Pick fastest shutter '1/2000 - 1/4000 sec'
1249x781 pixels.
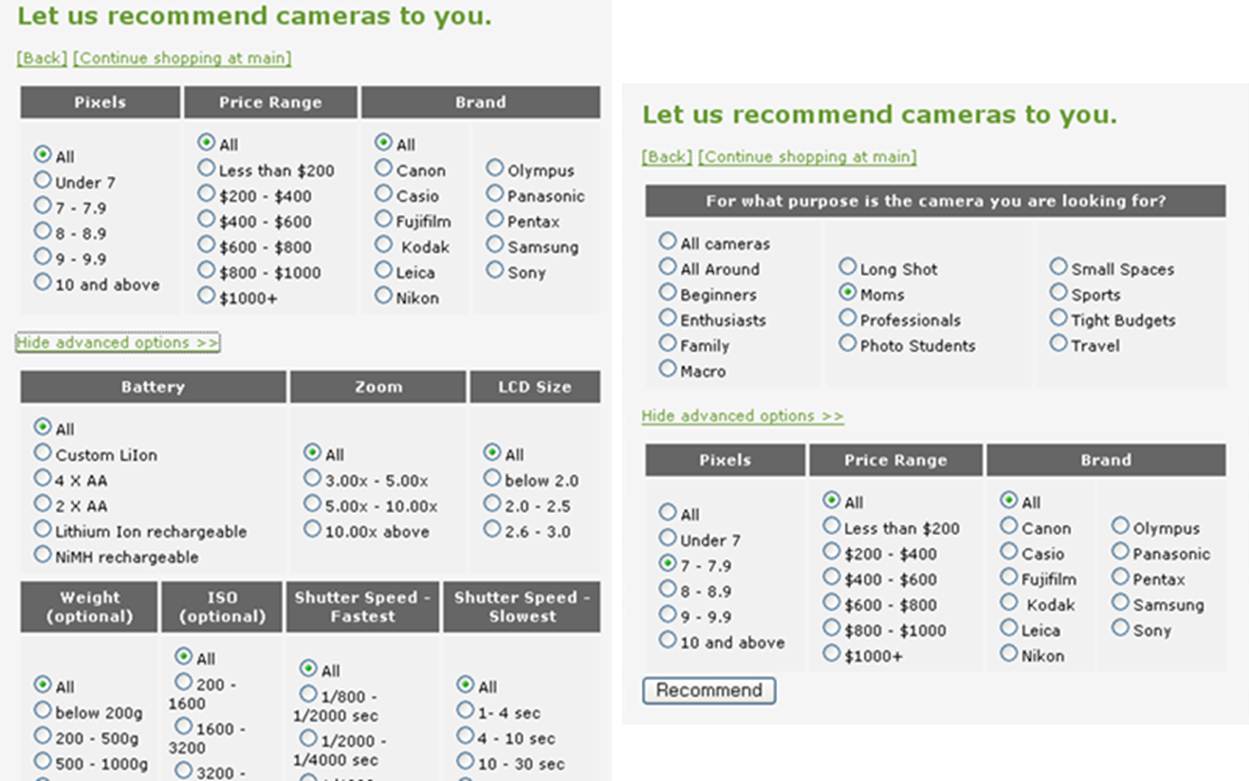point(308,739)
